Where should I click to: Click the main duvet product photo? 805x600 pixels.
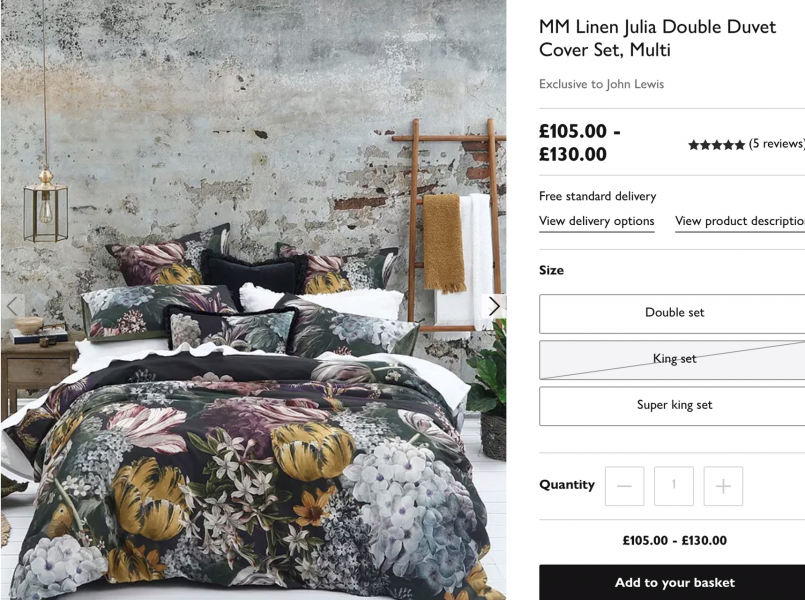pos(254,300)
